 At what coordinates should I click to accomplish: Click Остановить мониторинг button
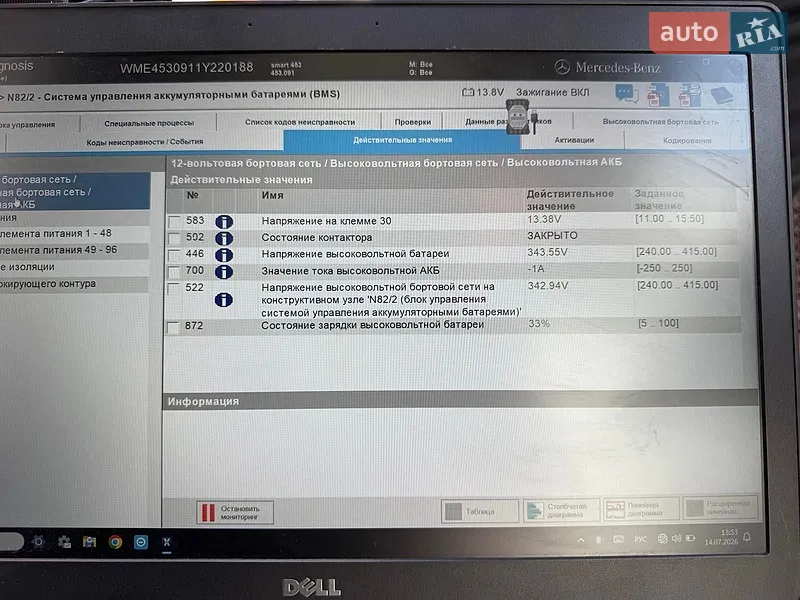235,512
